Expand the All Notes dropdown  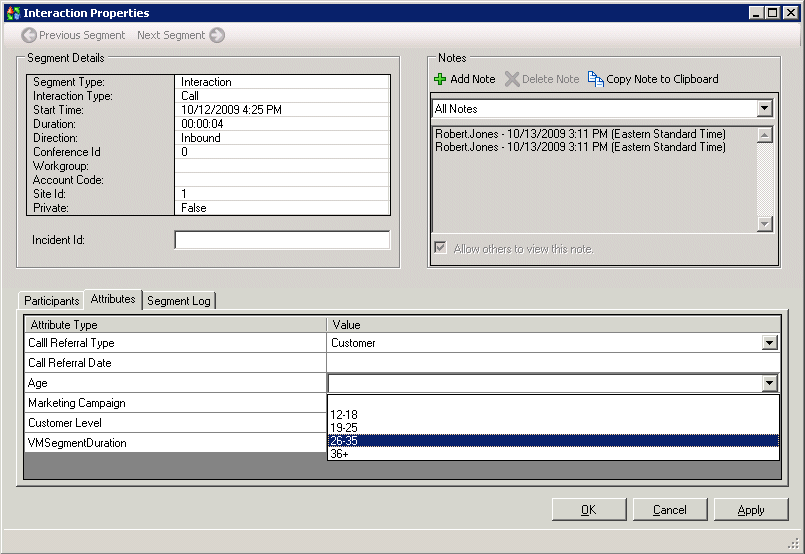pyautogui.click(x=765, y=108)
